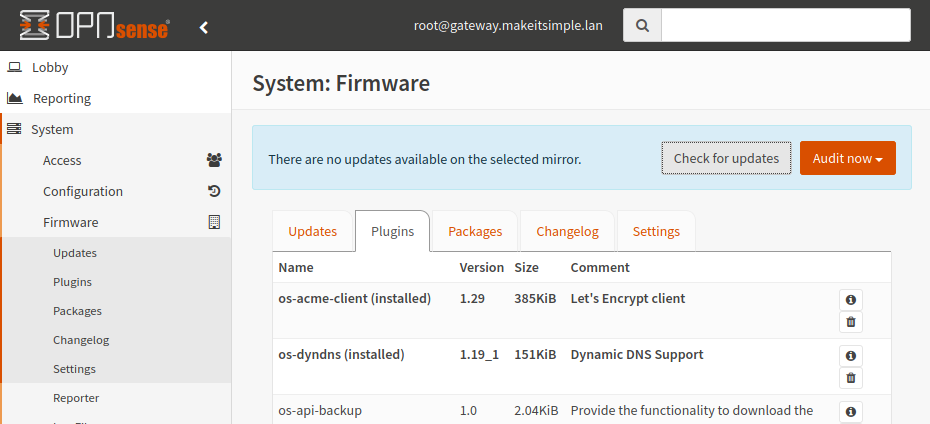The image size is (930, 424).
Task: Collapse the System menu section
Action: 51,129
